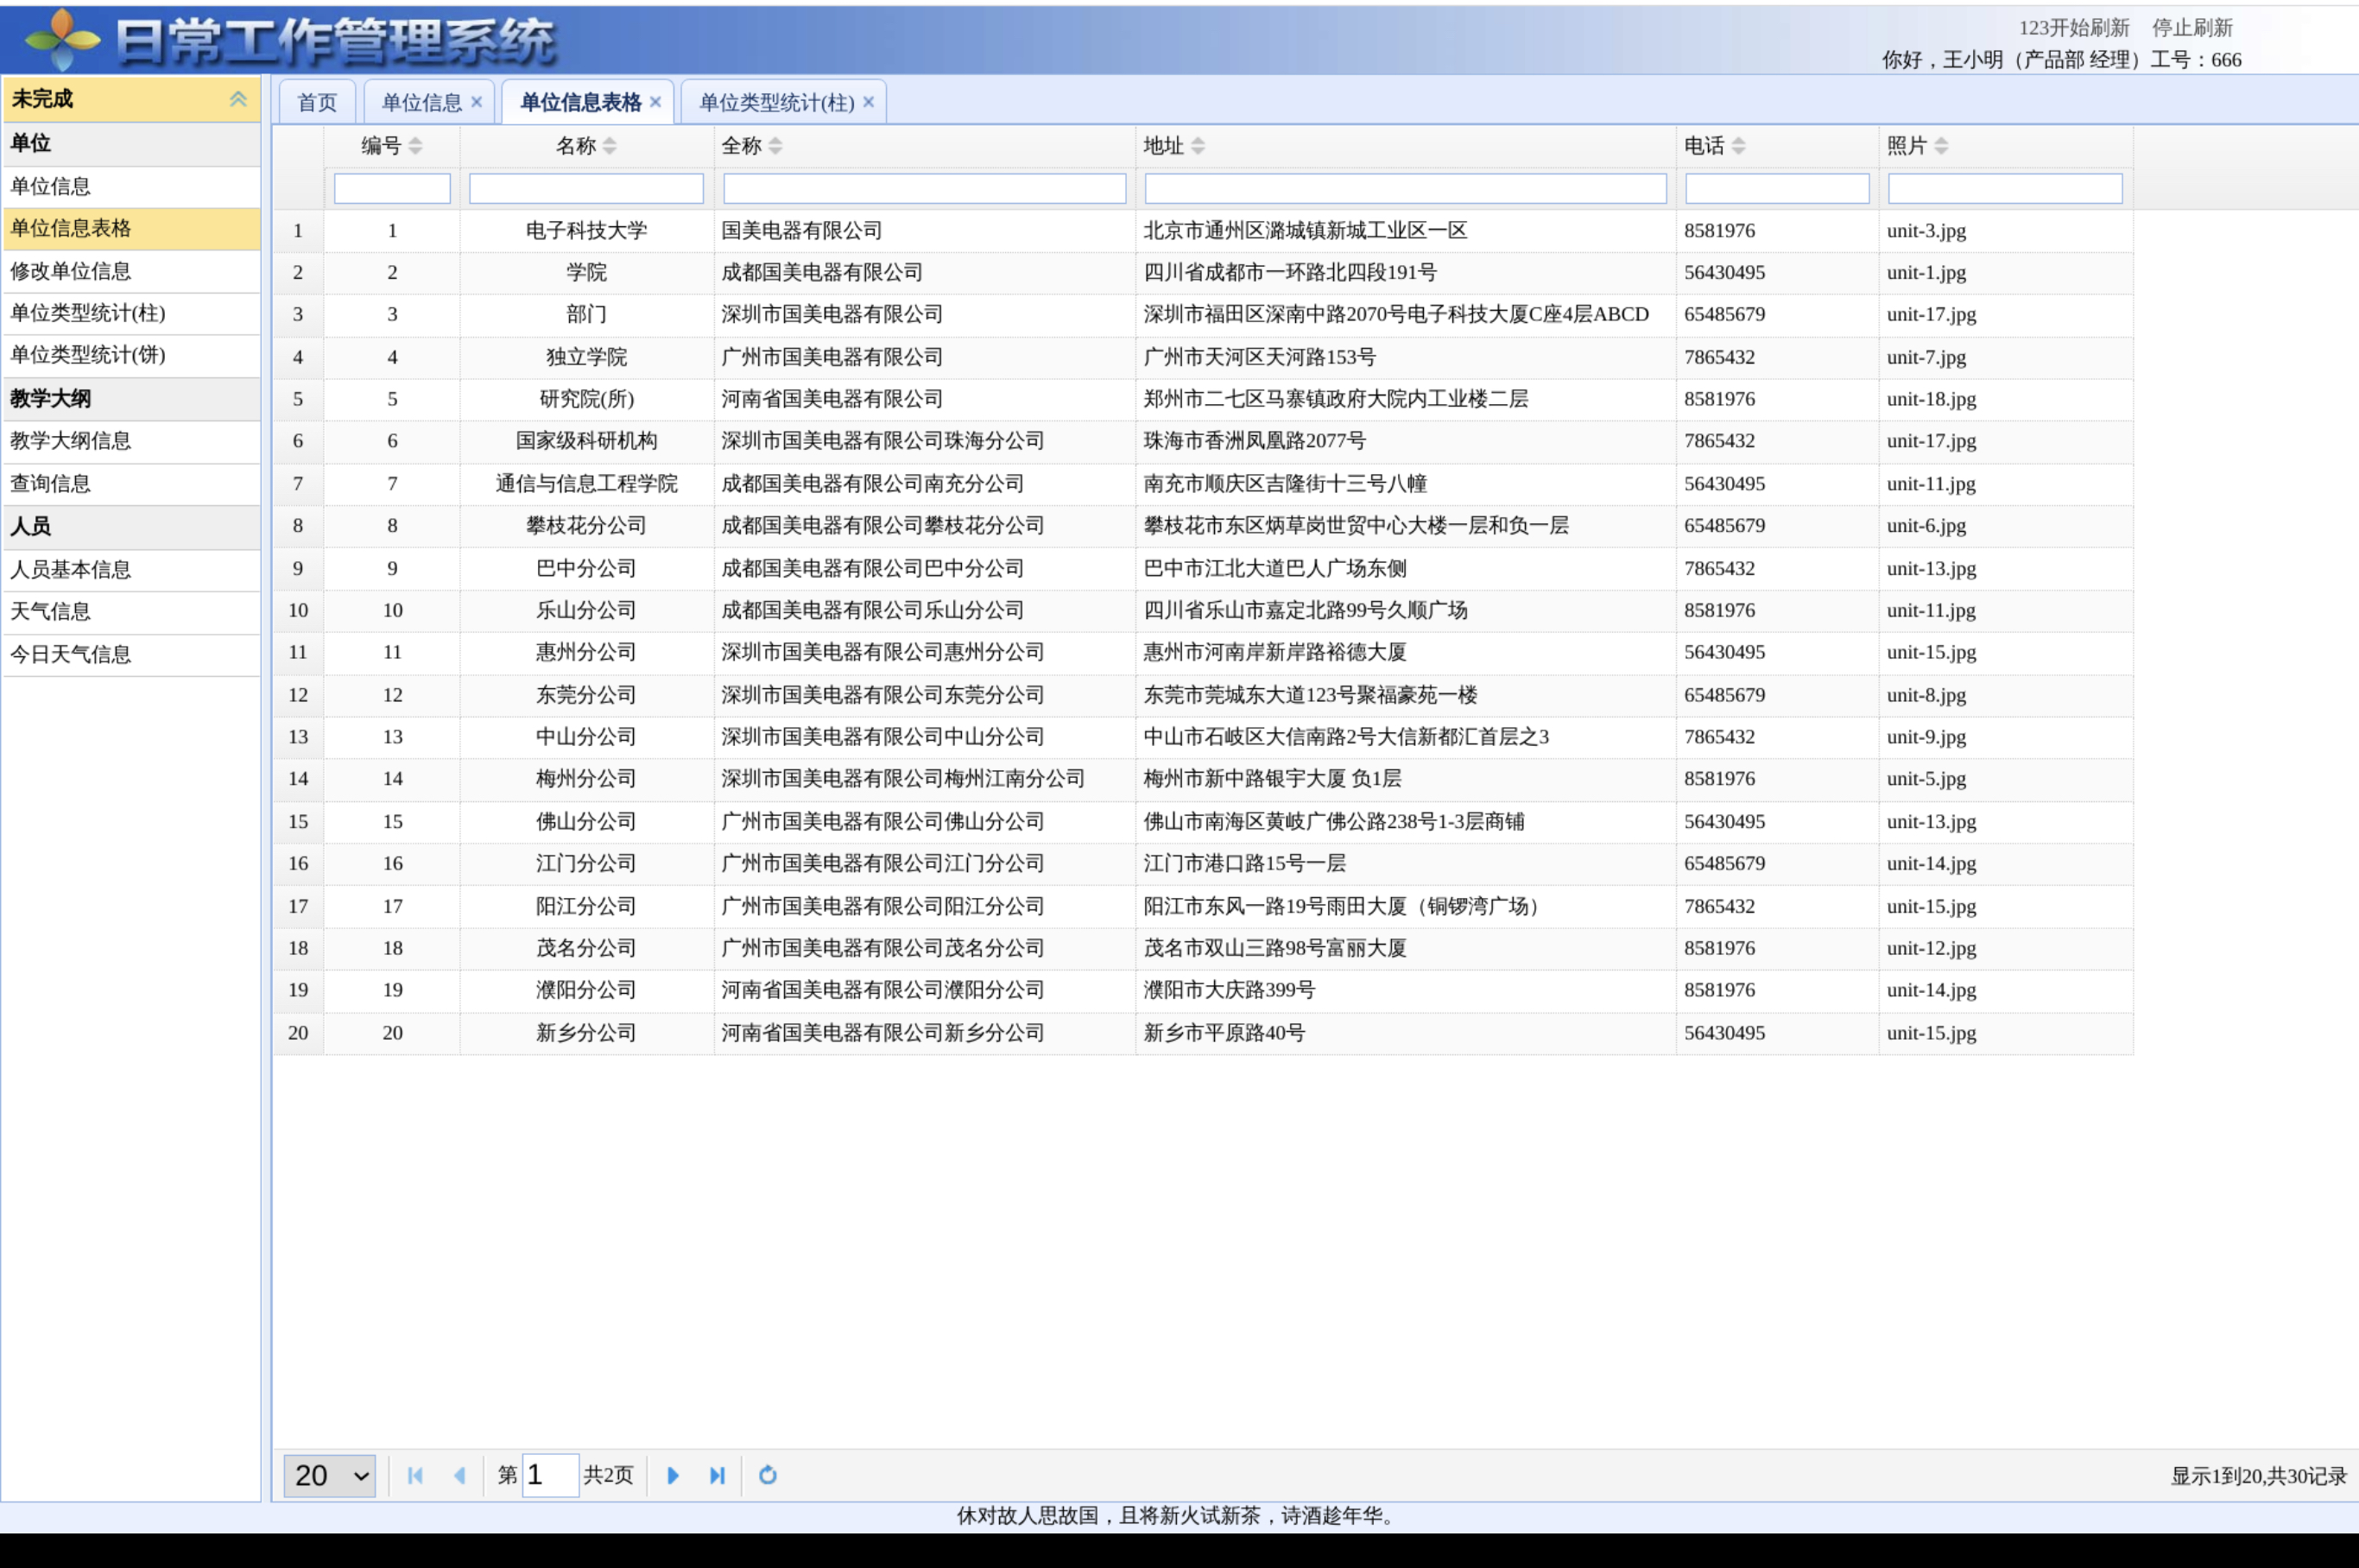Click the page number input field
2359x1568 pixels.
(550, 1475)
